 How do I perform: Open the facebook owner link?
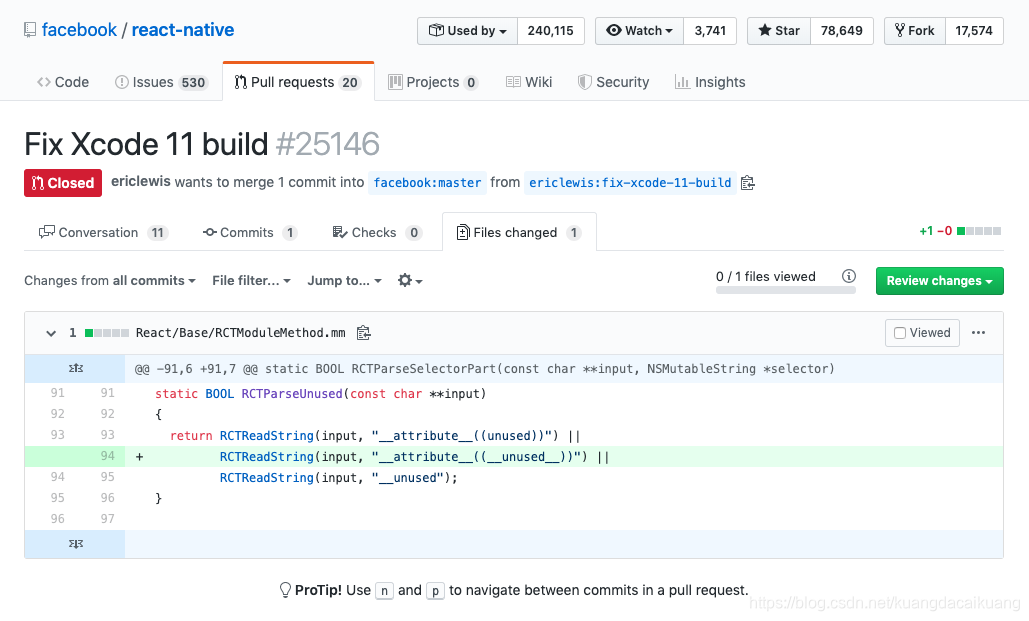pyautogui.click(x=79, y=30)
